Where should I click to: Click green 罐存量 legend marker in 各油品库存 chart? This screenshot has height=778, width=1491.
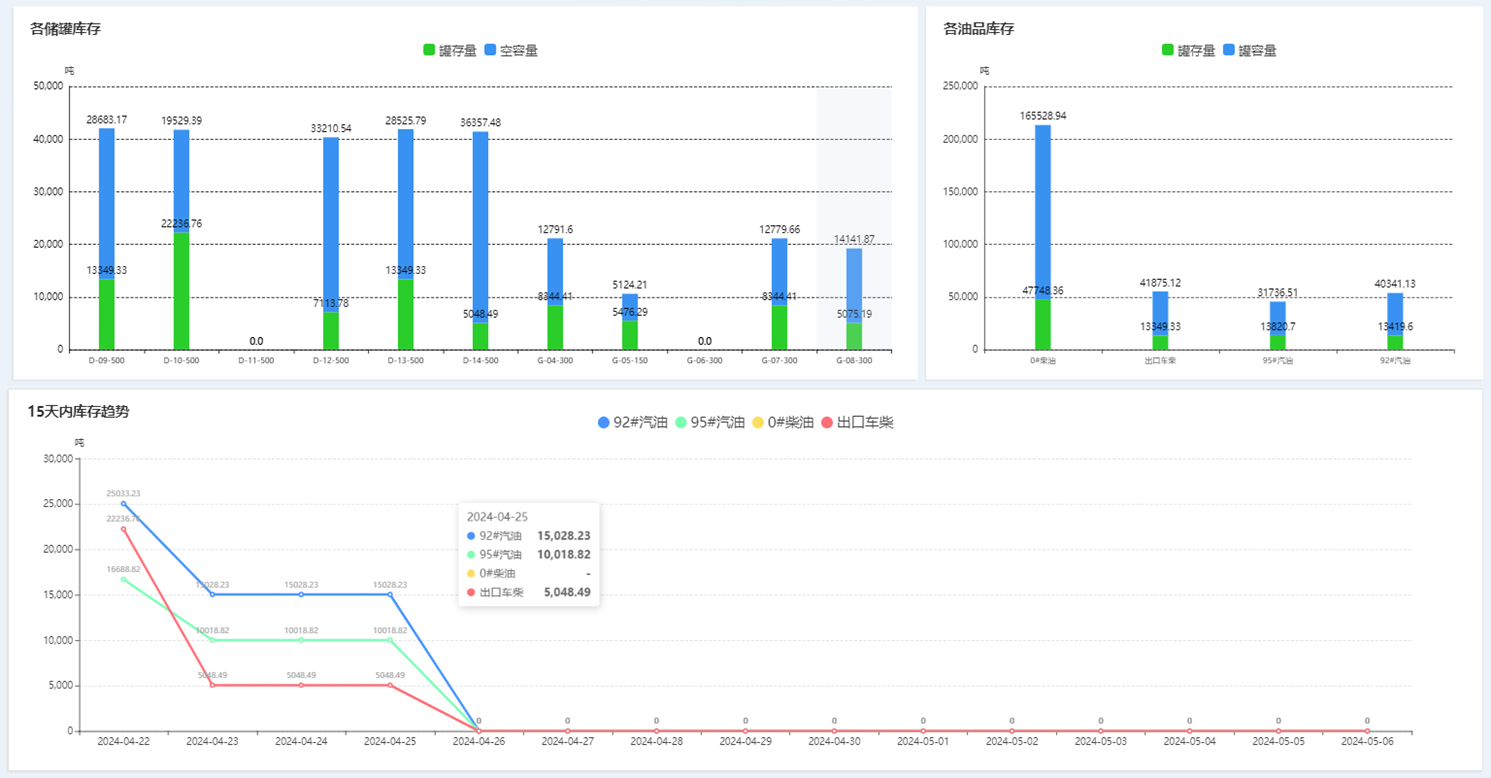[x=1168, y=50]
